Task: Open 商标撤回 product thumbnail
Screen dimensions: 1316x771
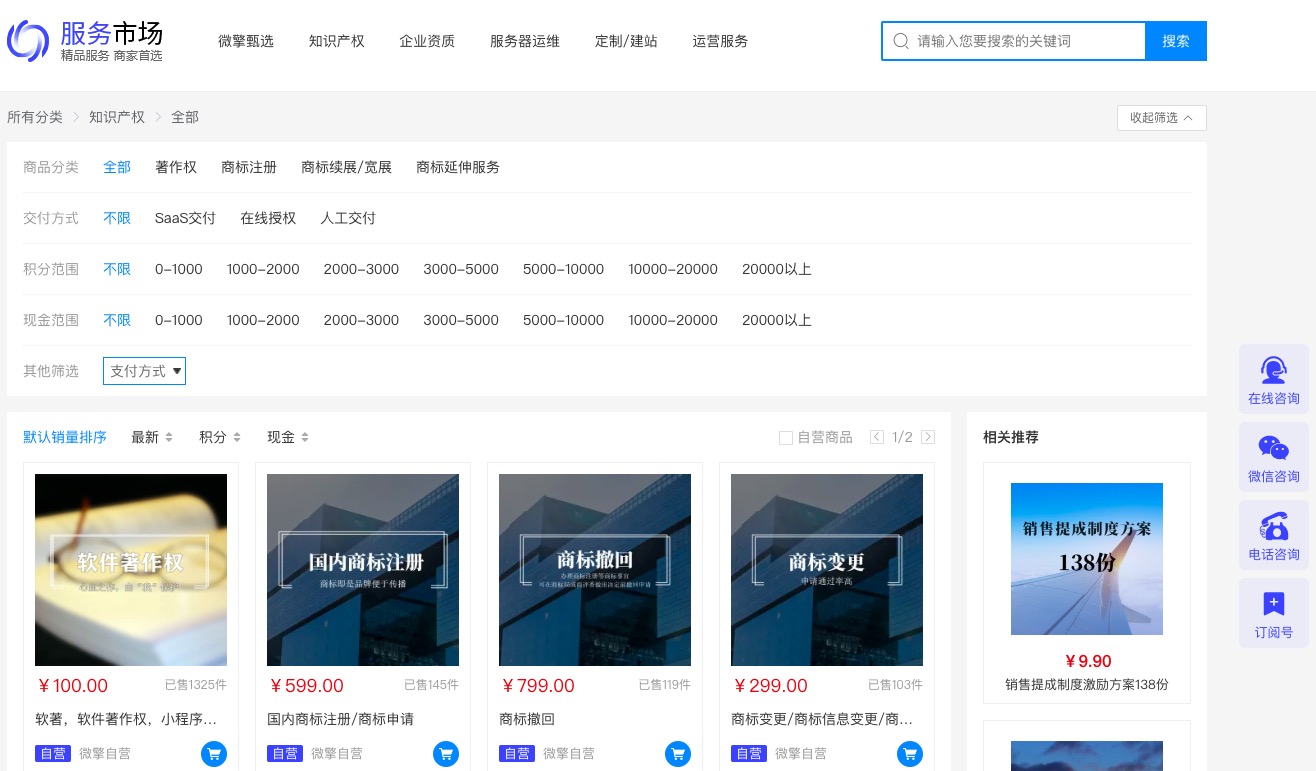Action: coord(595,570)
